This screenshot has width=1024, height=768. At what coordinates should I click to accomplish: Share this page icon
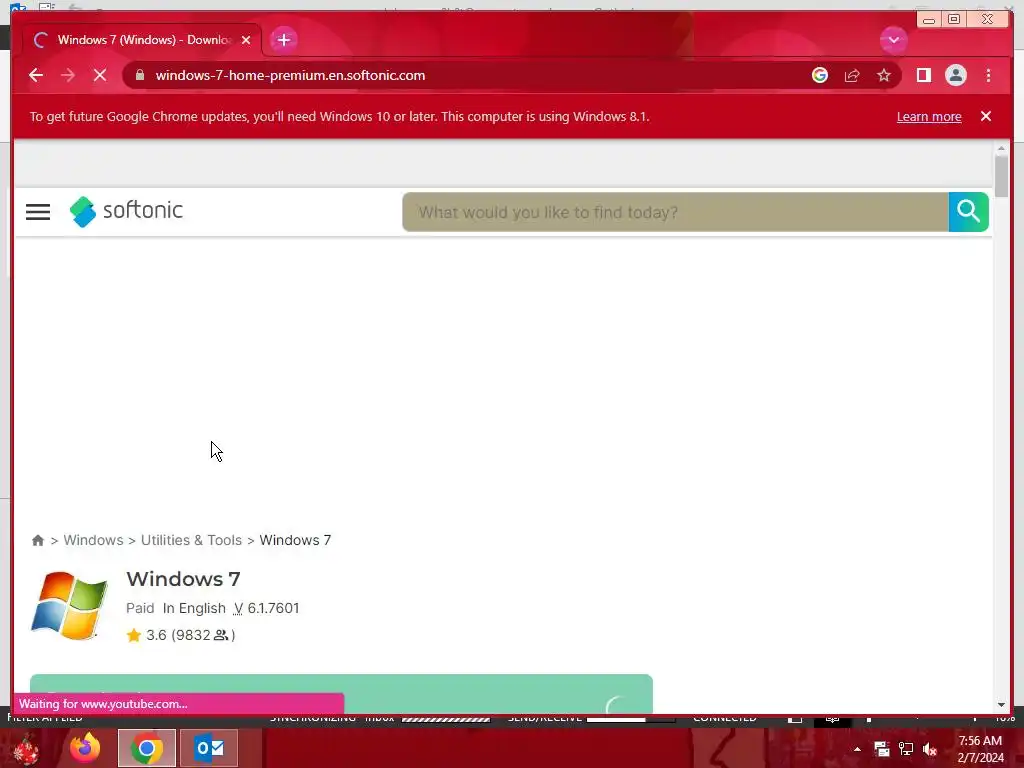(x=852, y=75)
